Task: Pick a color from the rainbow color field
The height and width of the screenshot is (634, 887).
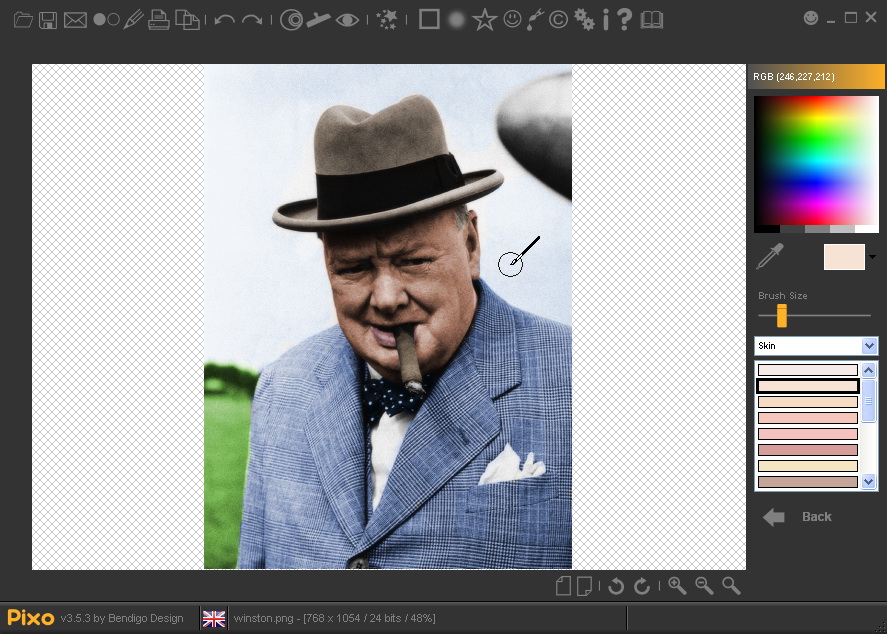Action: coord(816,161)
